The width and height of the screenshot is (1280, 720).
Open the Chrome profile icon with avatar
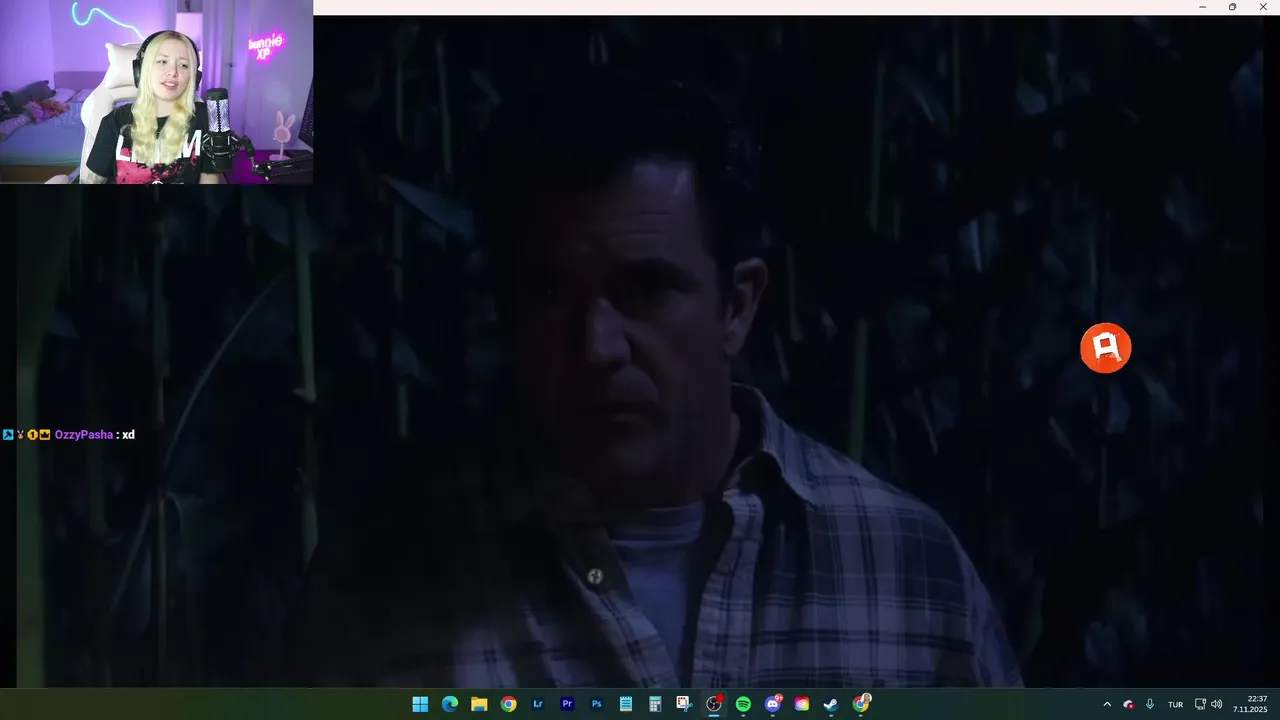point(861,704)
